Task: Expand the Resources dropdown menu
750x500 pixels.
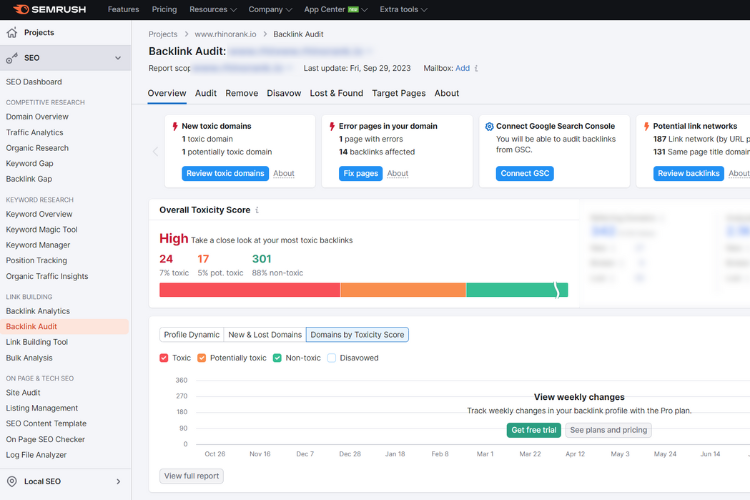Action: [213, 10]
